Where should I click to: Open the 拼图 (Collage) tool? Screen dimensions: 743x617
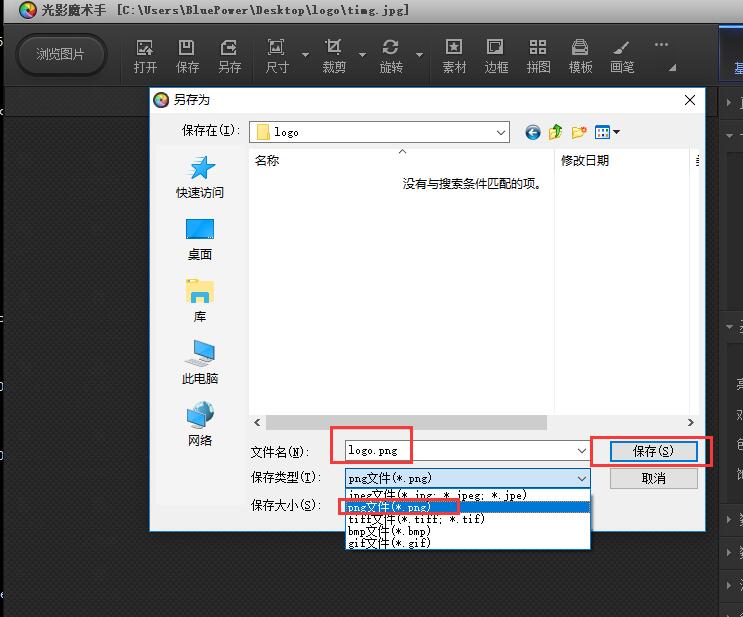pos(538,56)
